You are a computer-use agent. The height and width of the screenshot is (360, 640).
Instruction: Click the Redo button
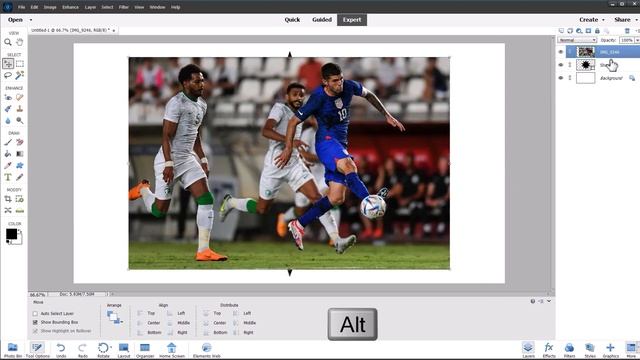point(82,350)
